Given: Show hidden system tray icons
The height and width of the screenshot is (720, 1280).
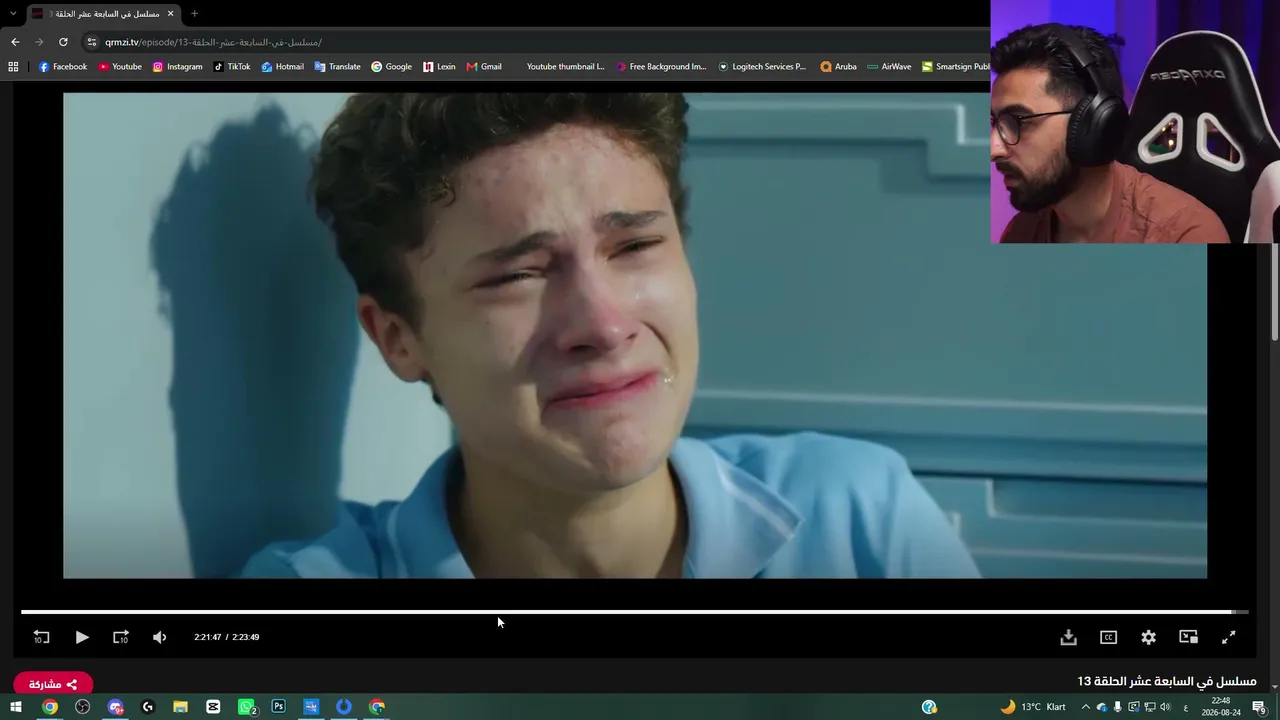Looking at the screenshot, I should point(1085,707).
